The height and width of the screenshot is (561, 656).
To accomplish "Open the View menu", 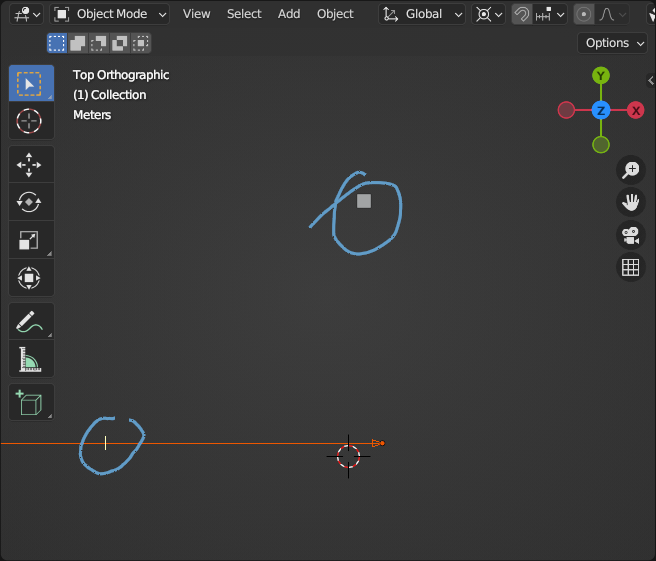I will click(197, 14).
